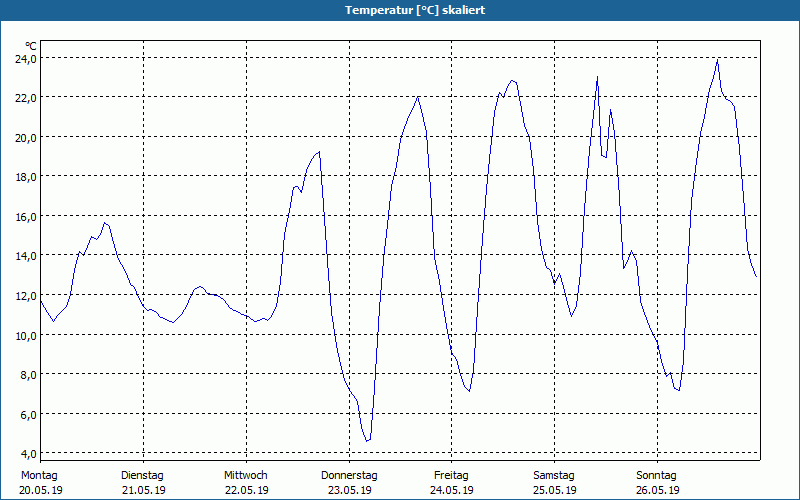Click the Mittwoch day label
Image resolution: width=800 pixels, height=500 pixels.
tap(246, 476)
